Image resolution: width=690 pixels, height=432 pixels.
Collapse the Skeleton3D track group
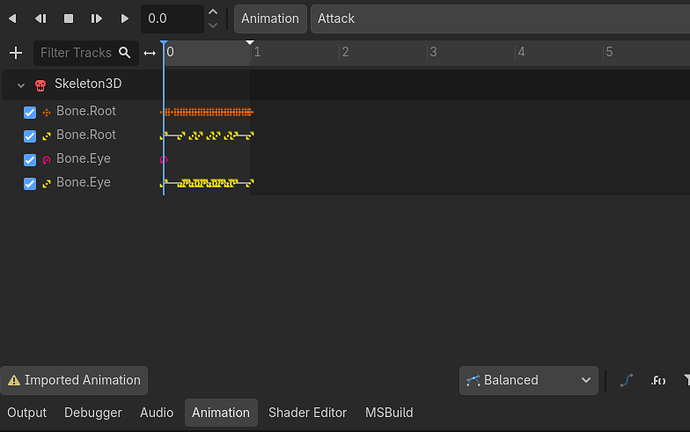[21, 85]
